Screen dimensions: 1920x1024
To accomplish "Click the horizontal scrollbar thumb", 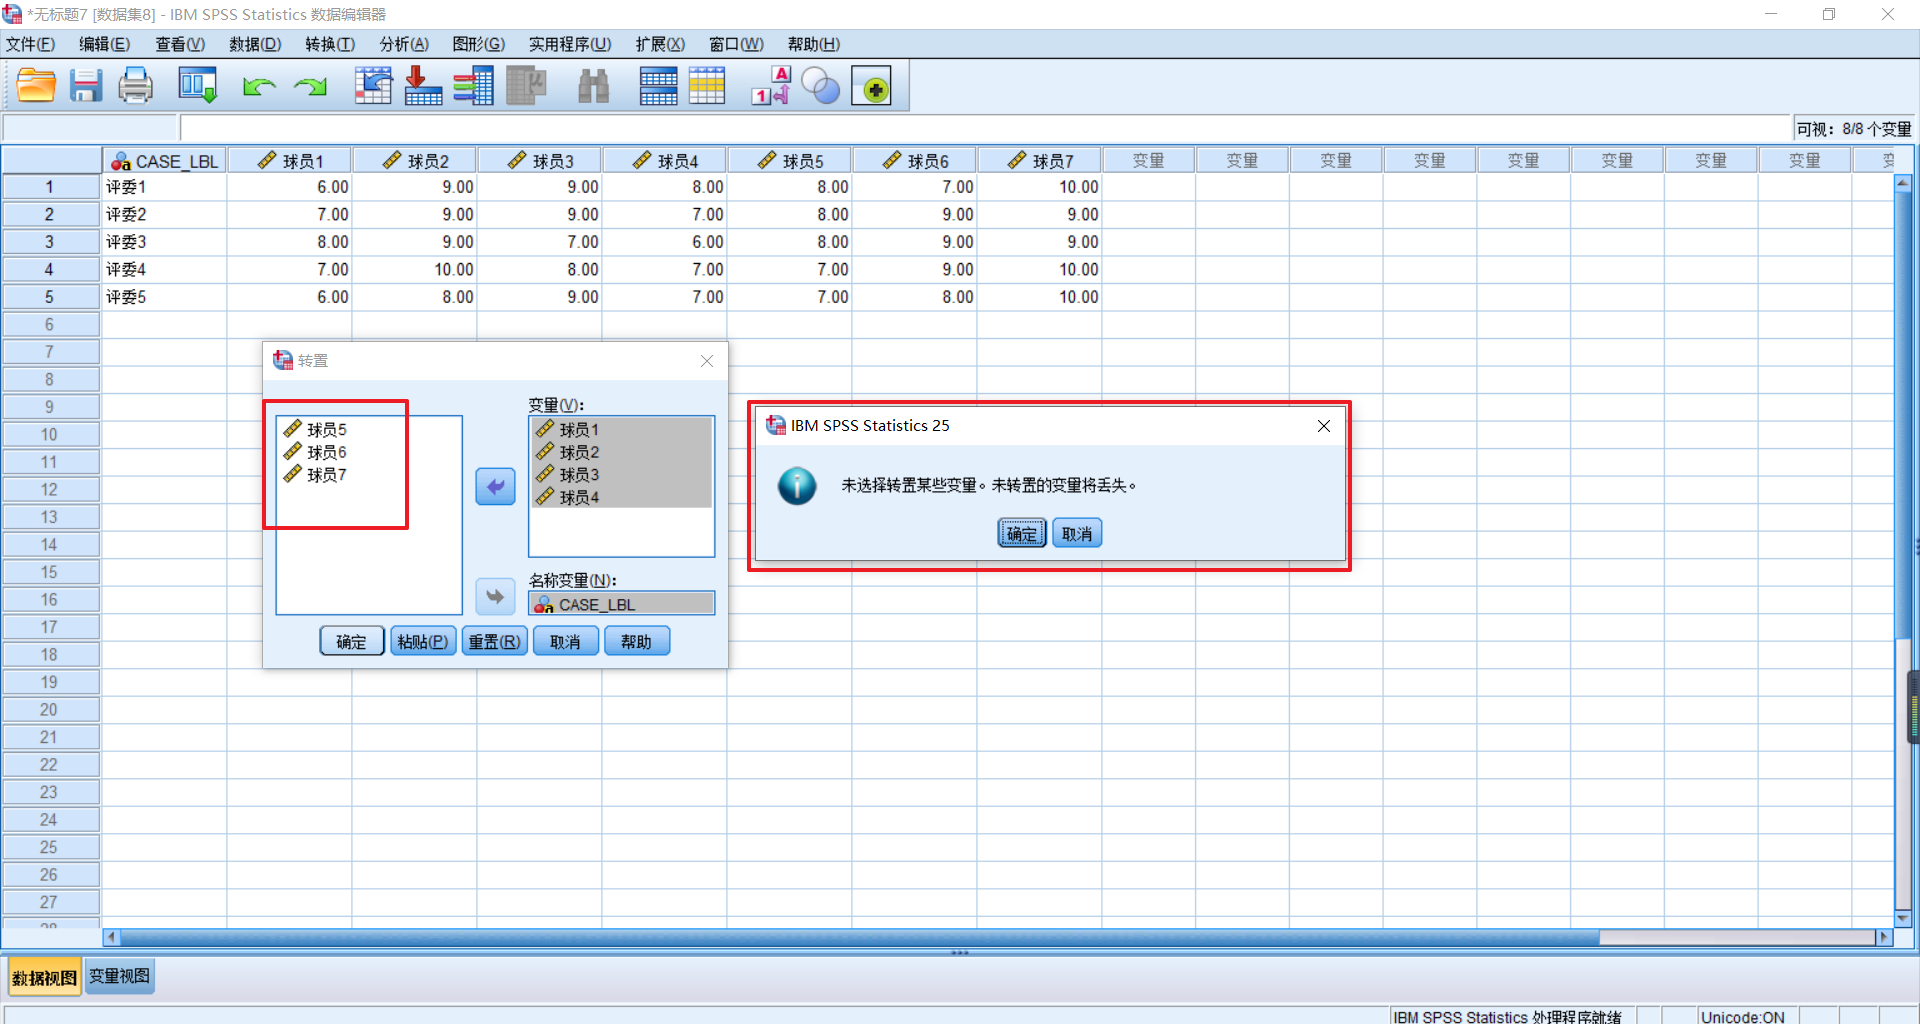I will [x=860, y=937].
